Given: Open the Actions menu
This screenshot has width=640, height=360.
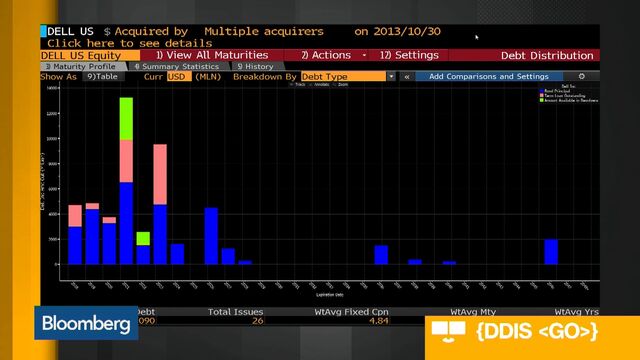Looking at the screenshot, I should 326,55.
